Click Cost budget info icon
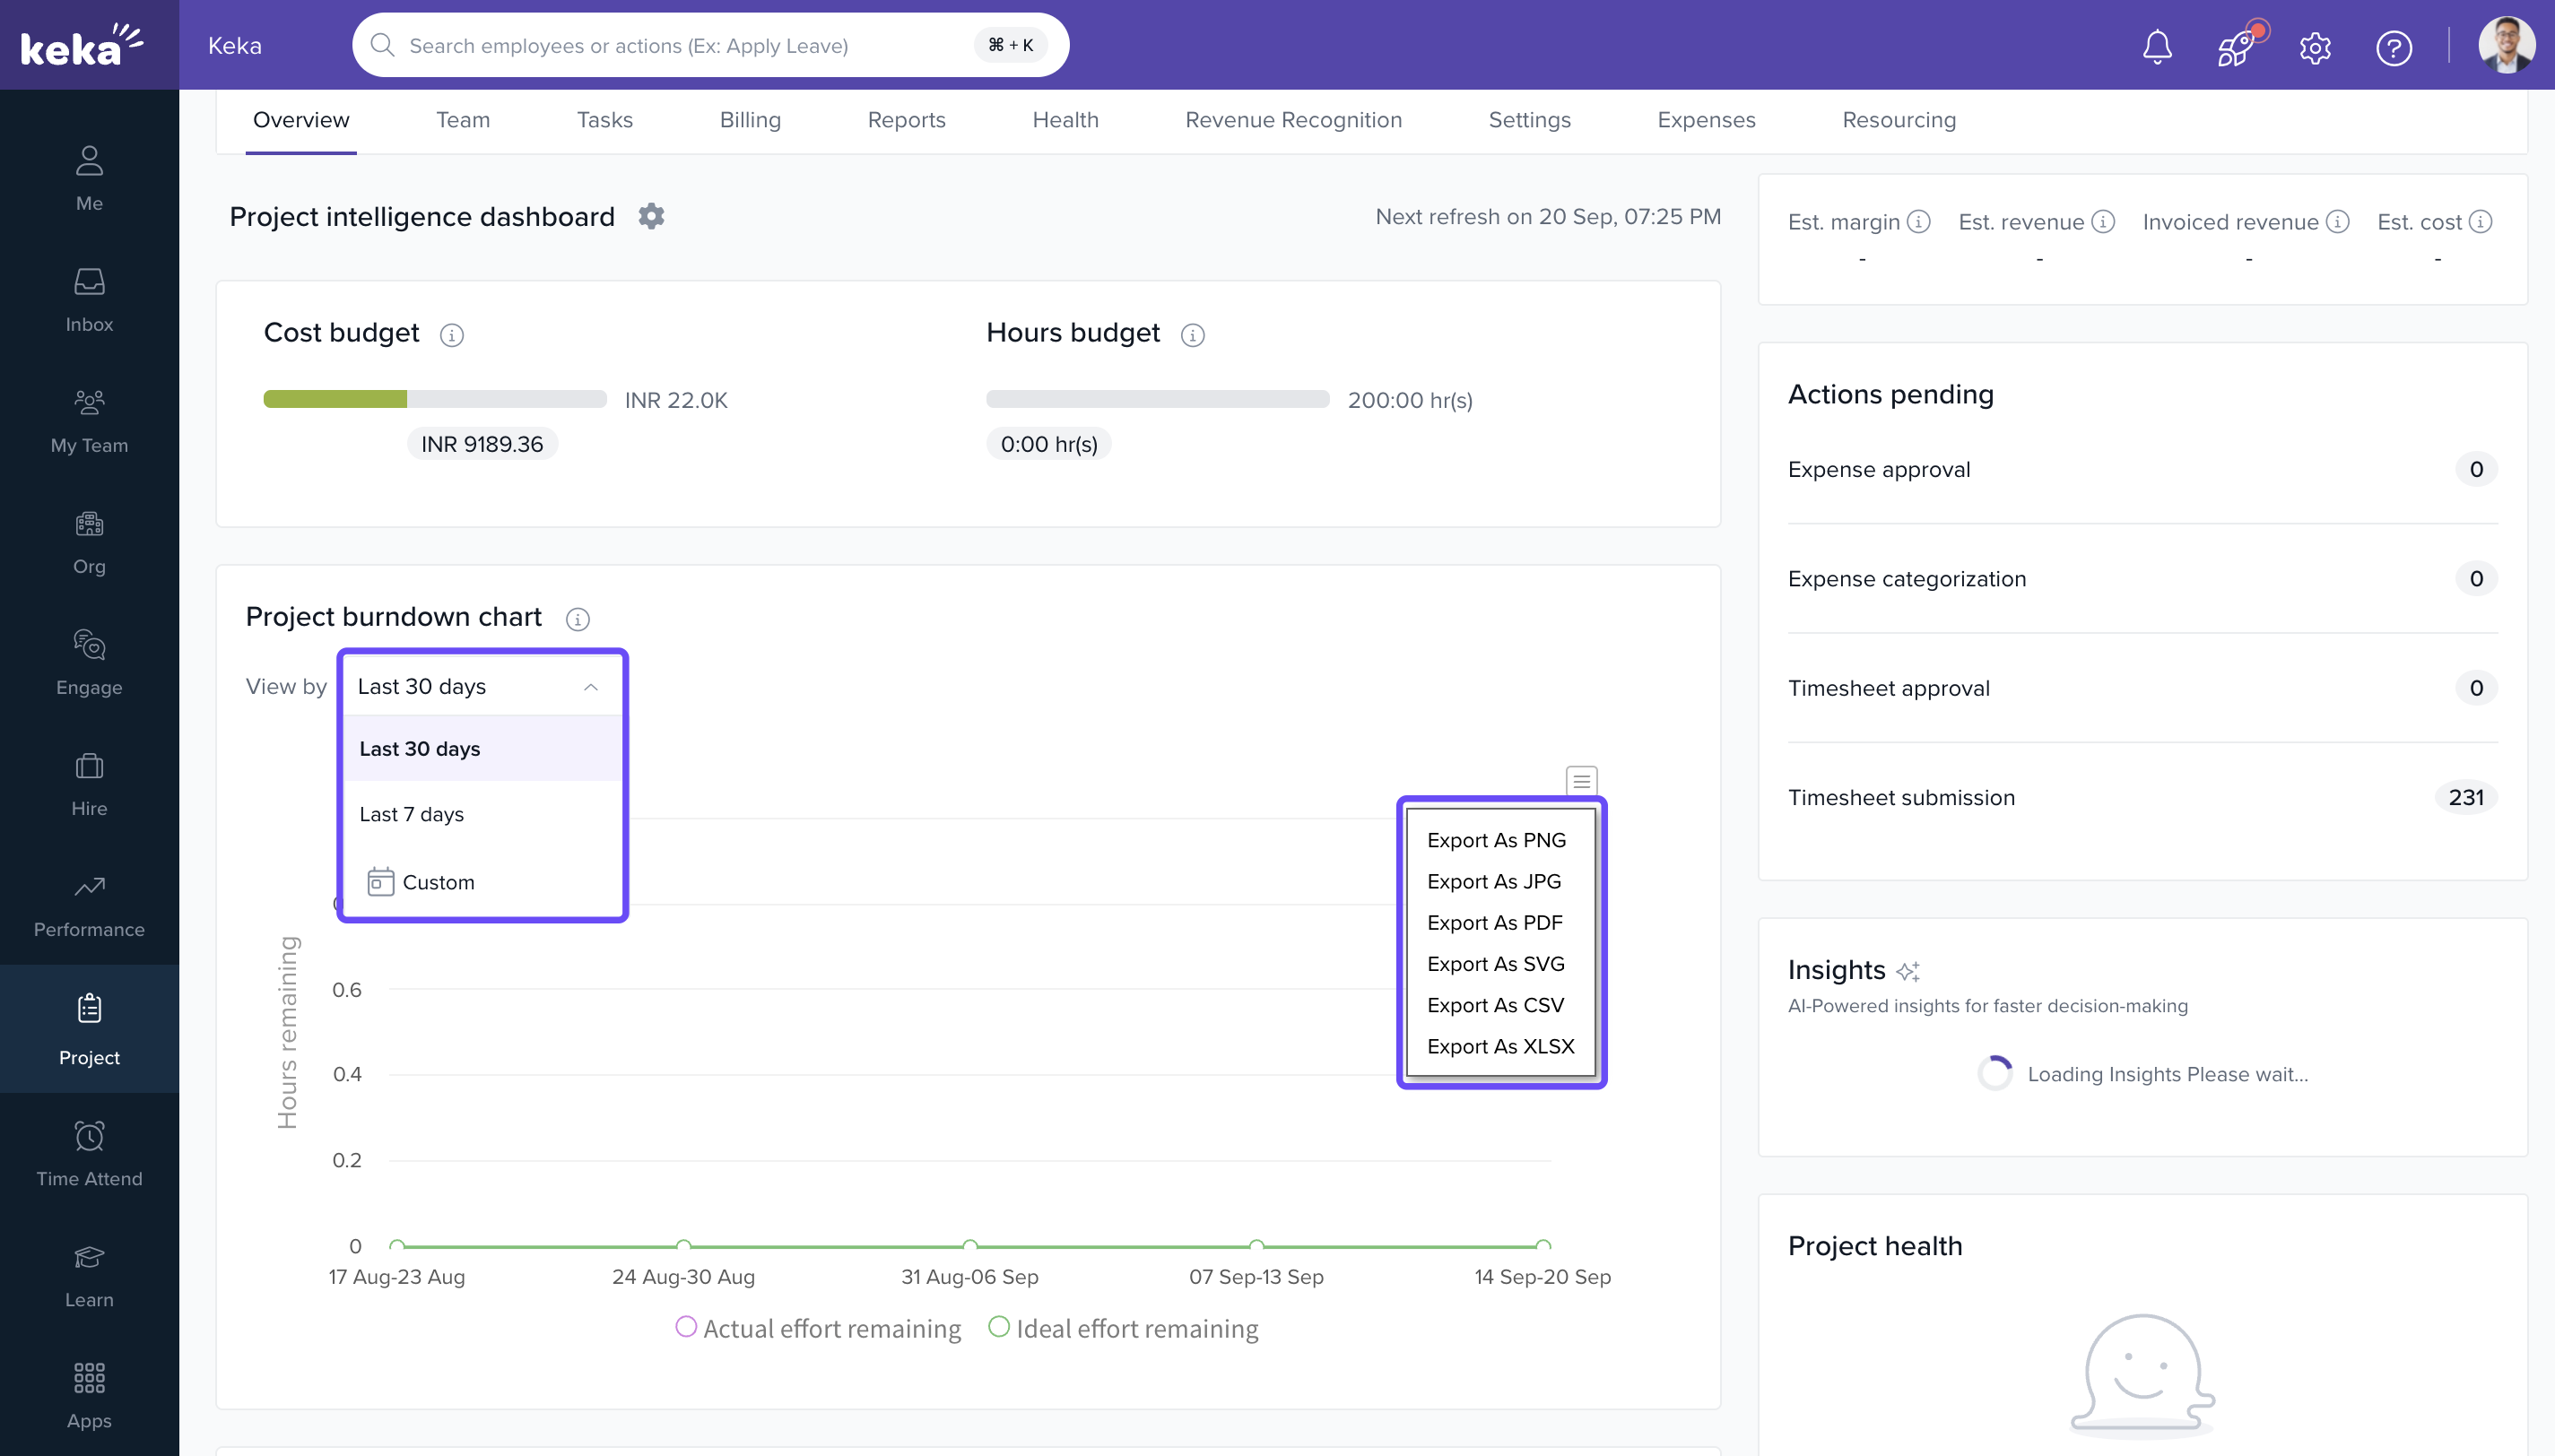The width and height of the screenshot is (2555, 1456). point(452,335)
